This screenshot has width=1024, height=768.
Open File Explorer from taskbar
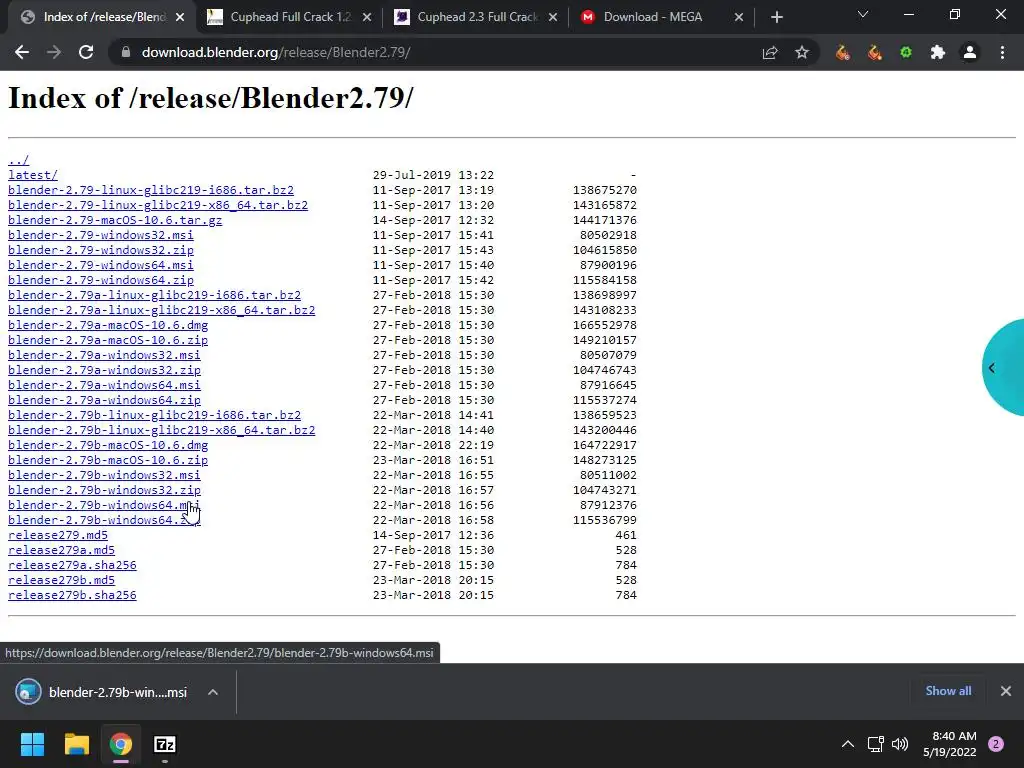pyautogui.click(x=76, y=744)
